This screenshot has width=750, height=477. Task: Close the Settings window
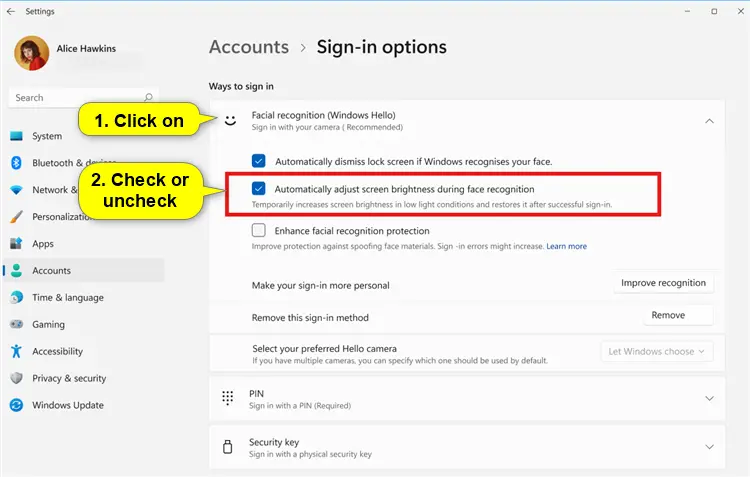(740, 11)
